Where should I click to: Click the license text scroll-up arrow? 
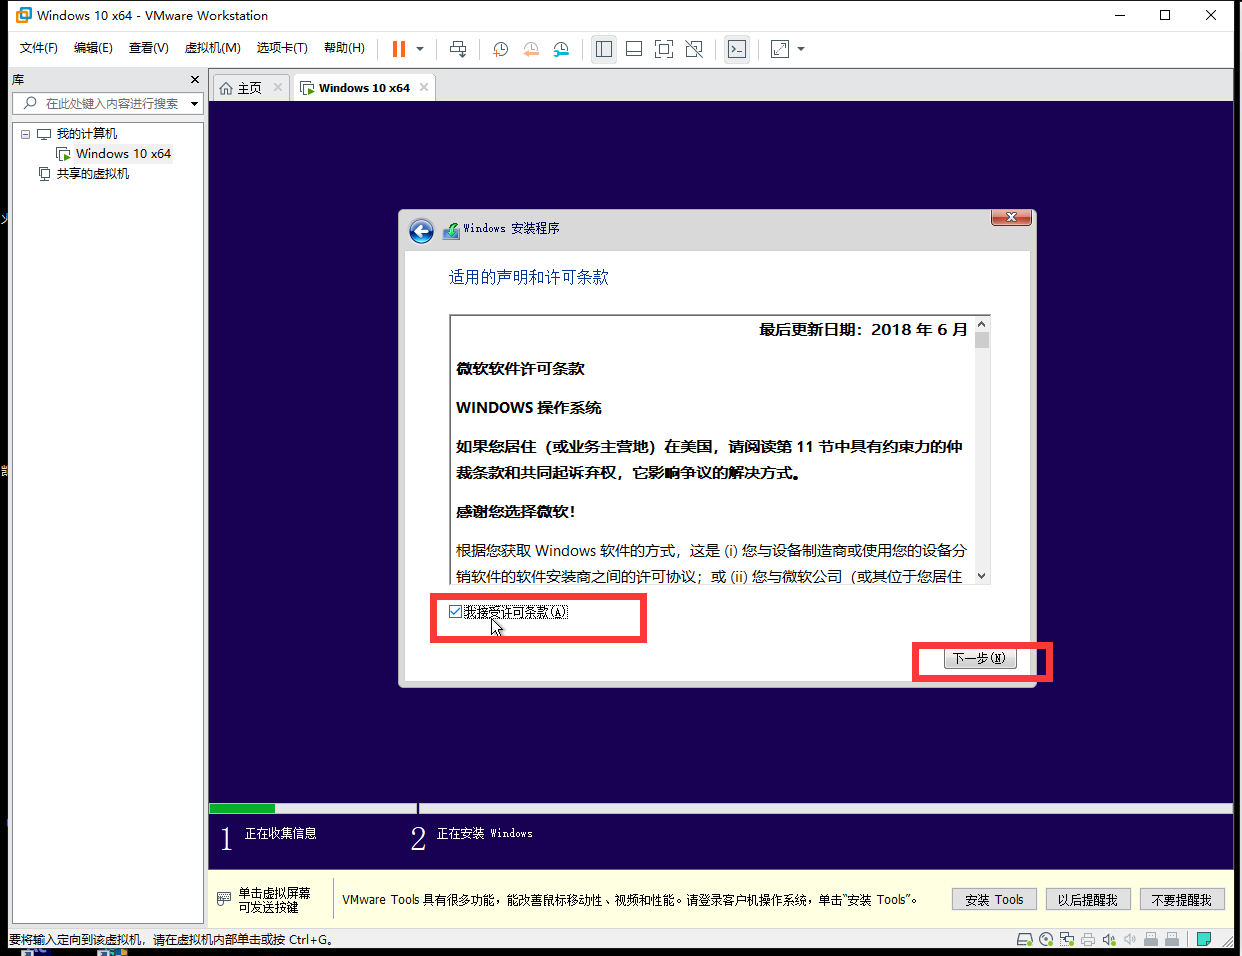(982, 324)
